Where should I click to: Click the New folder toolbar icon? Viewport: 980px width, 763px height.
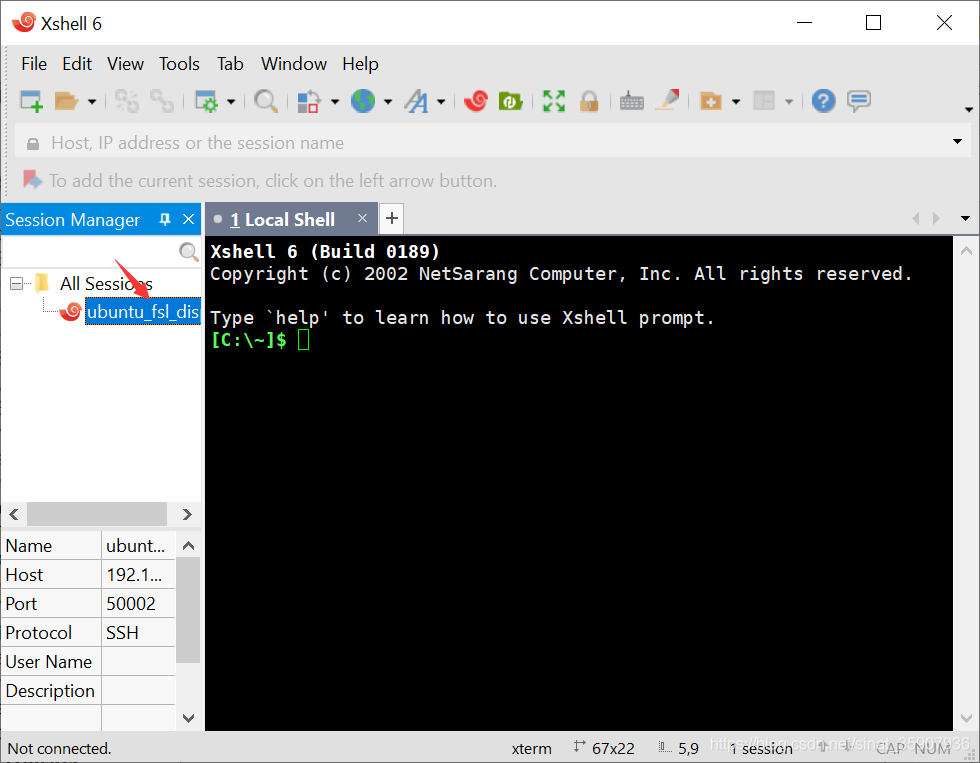711,101
